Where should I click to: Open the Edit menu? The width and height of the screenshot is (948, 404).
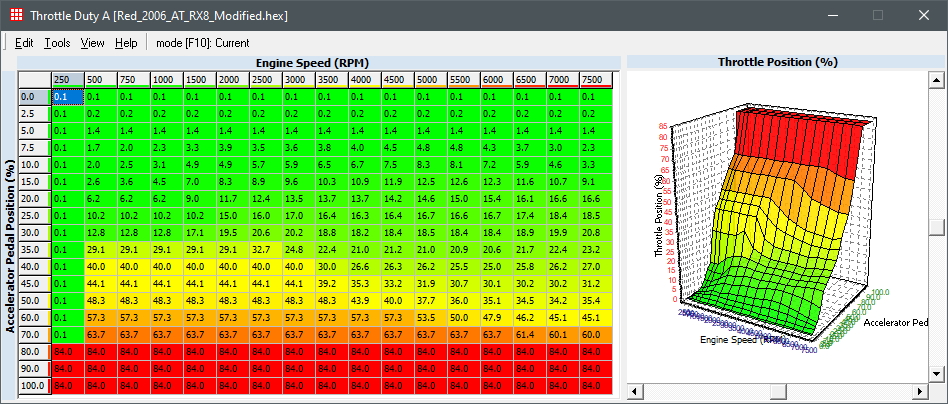tap(24, 43)
